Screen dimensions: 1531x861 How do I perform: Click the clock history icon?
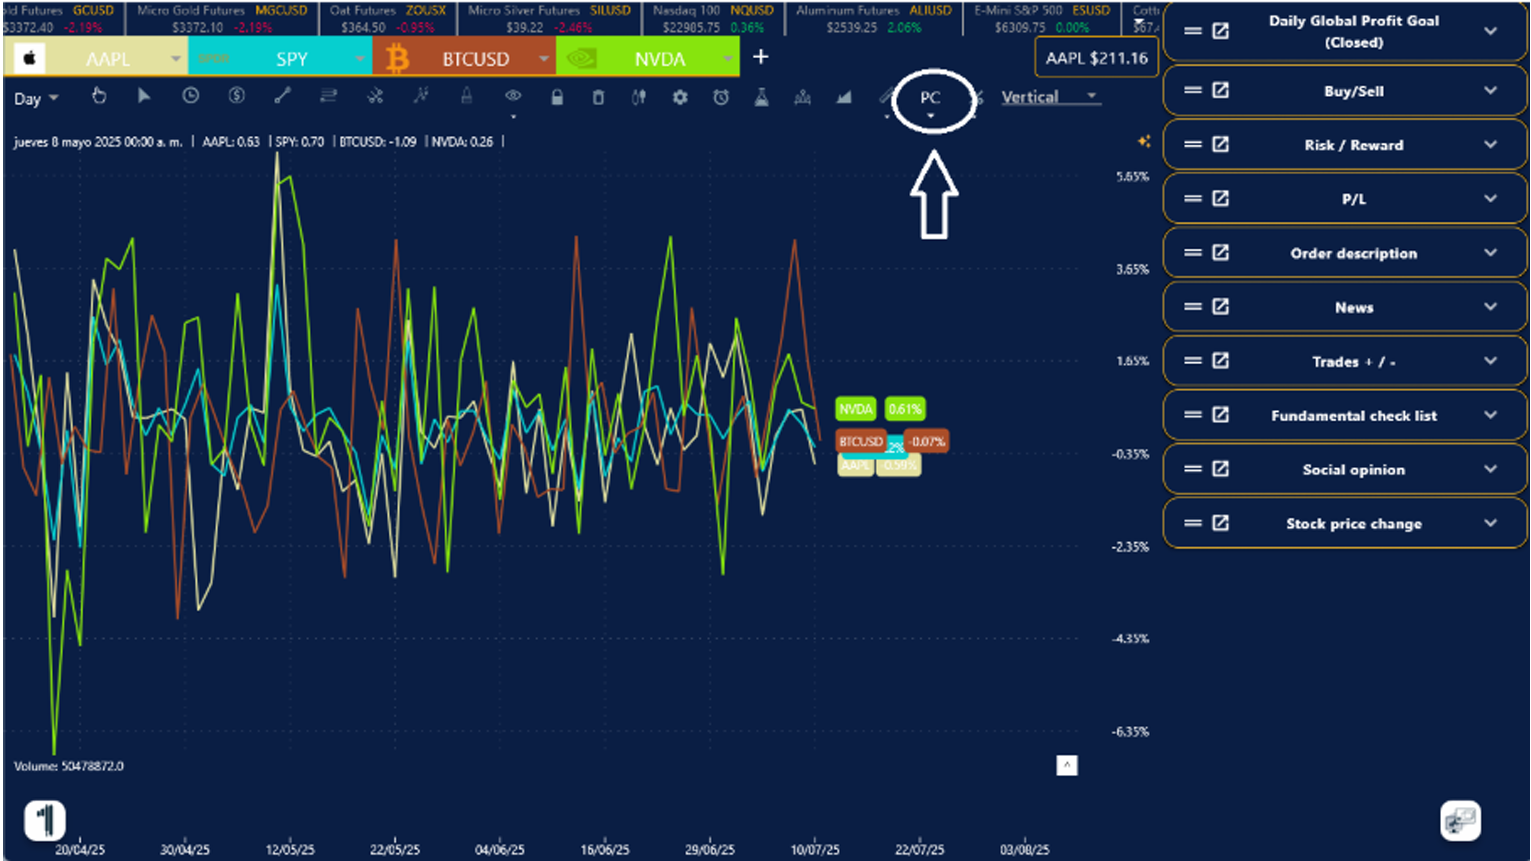click(190, 96)
